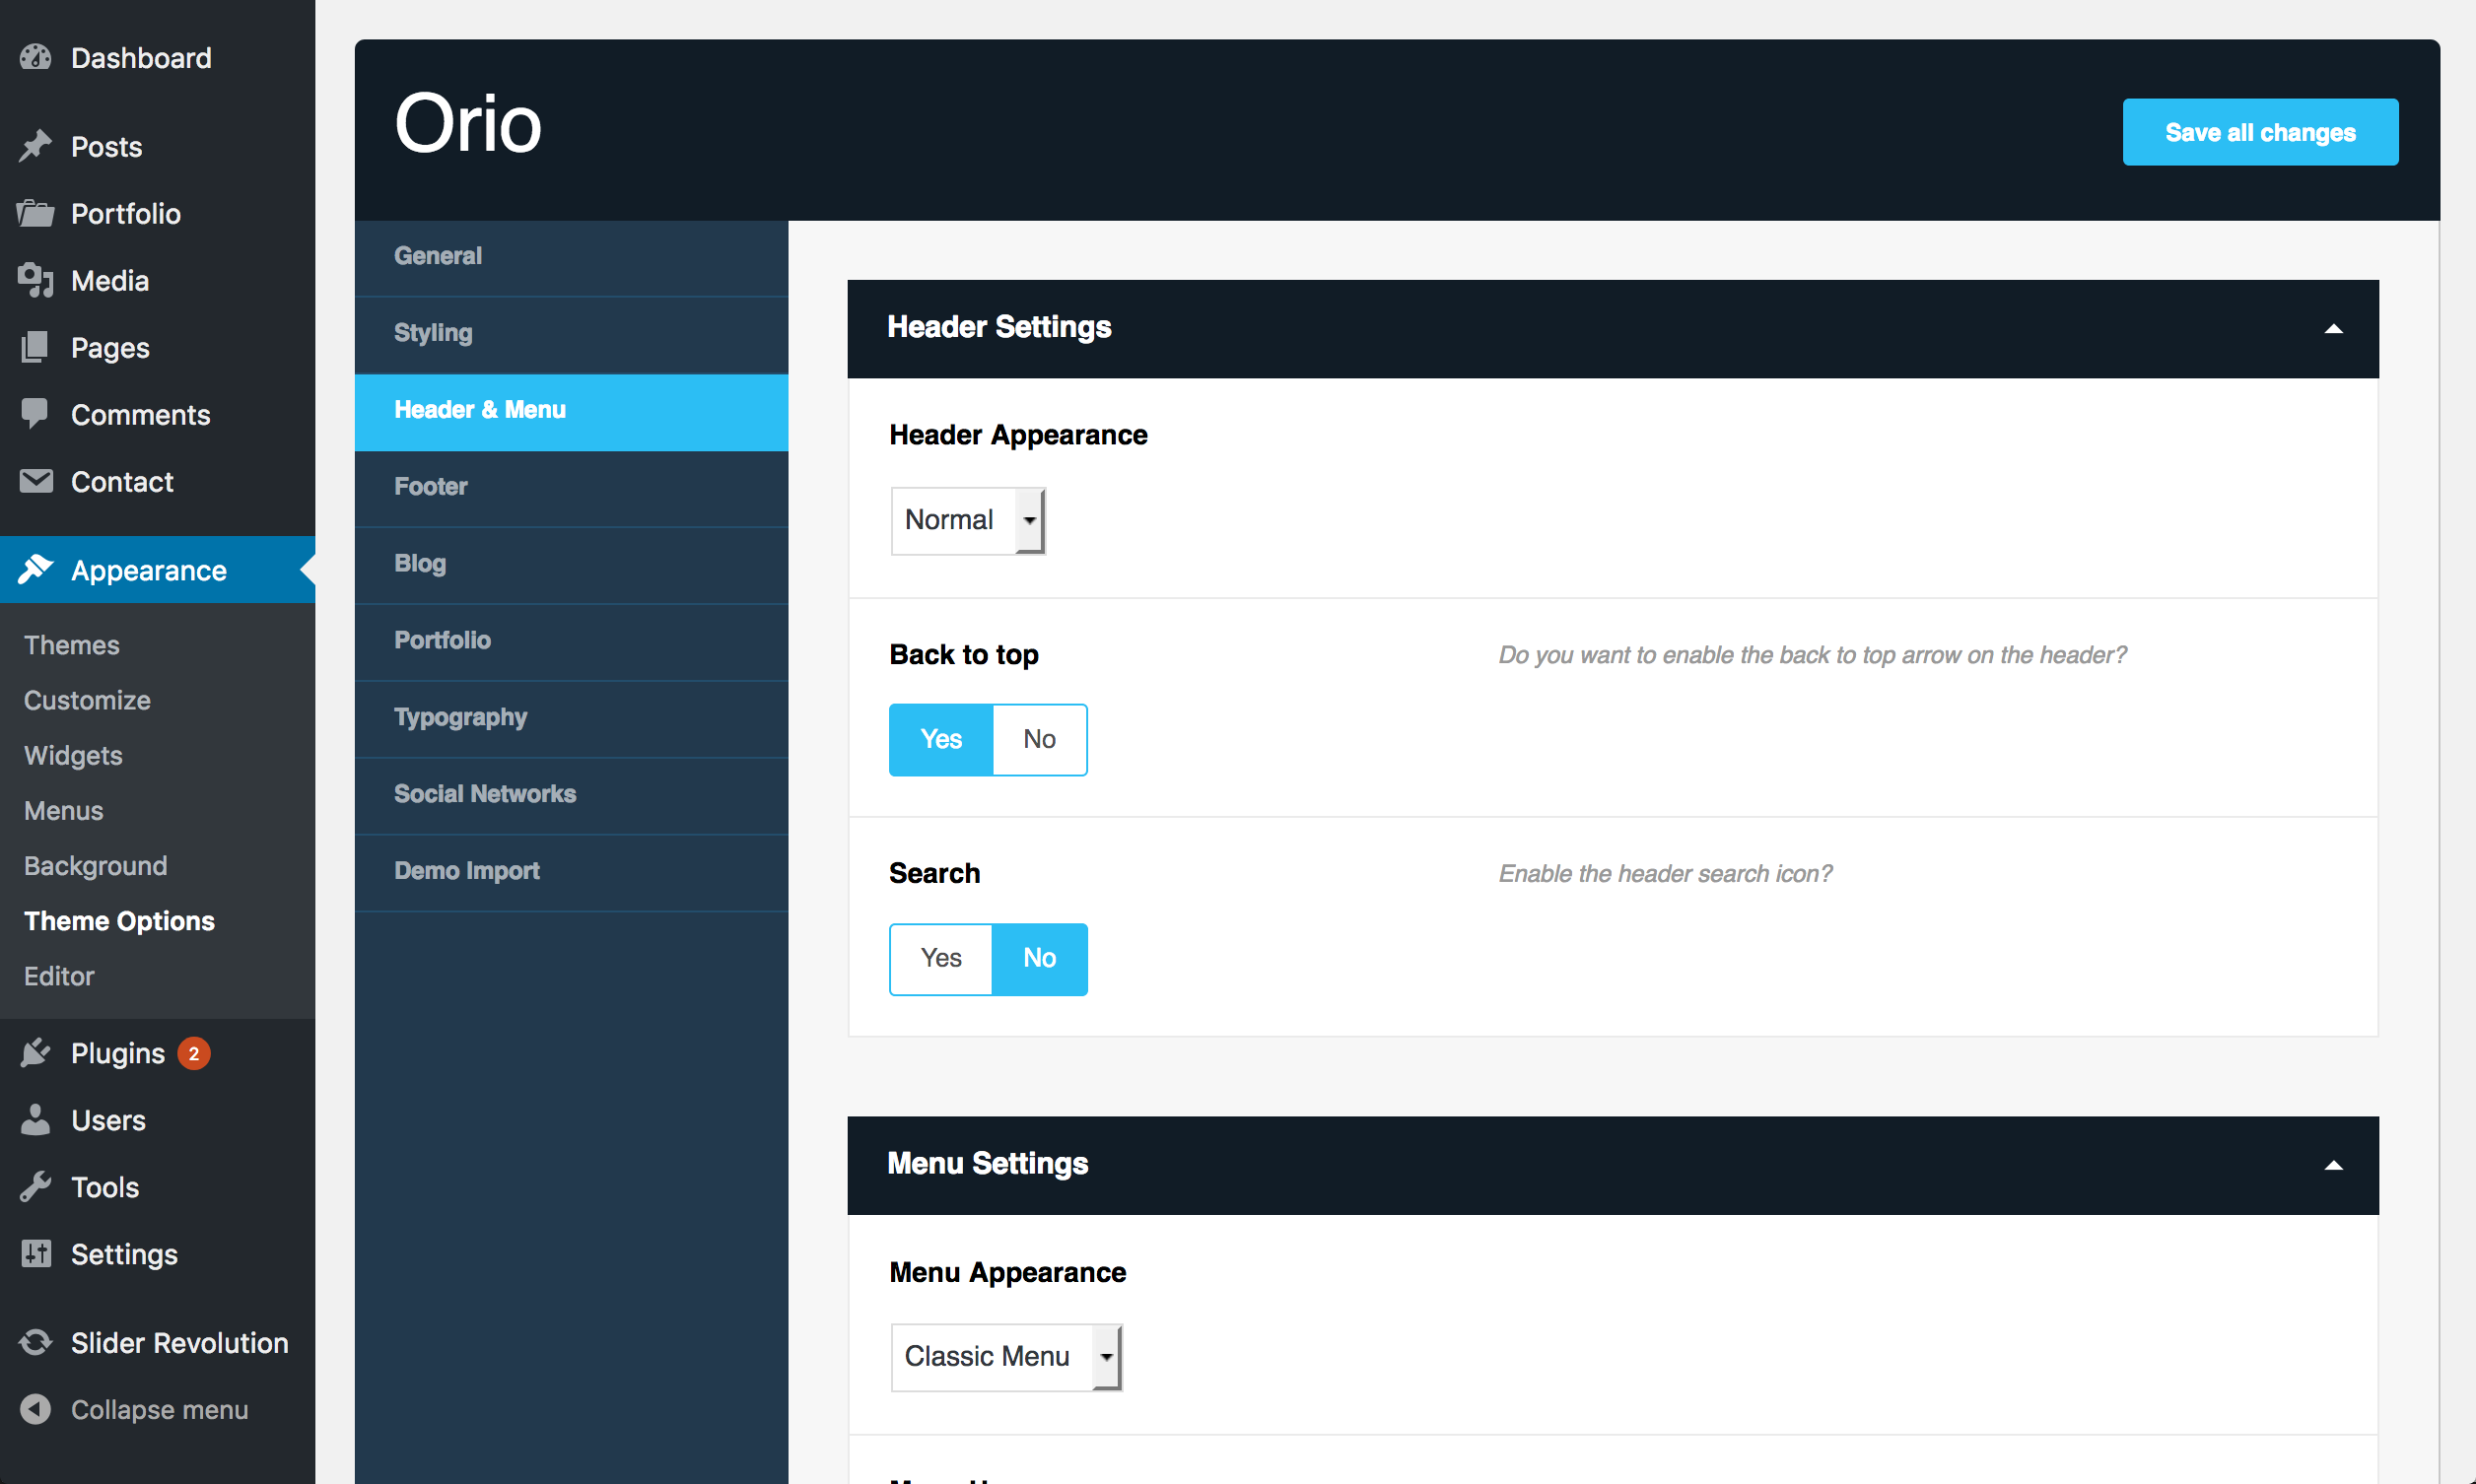The width and height of the screenshot is (2476, 1484).
Task: Click the Collapse menu arrow icon
Action: (x=35, y=1409)
